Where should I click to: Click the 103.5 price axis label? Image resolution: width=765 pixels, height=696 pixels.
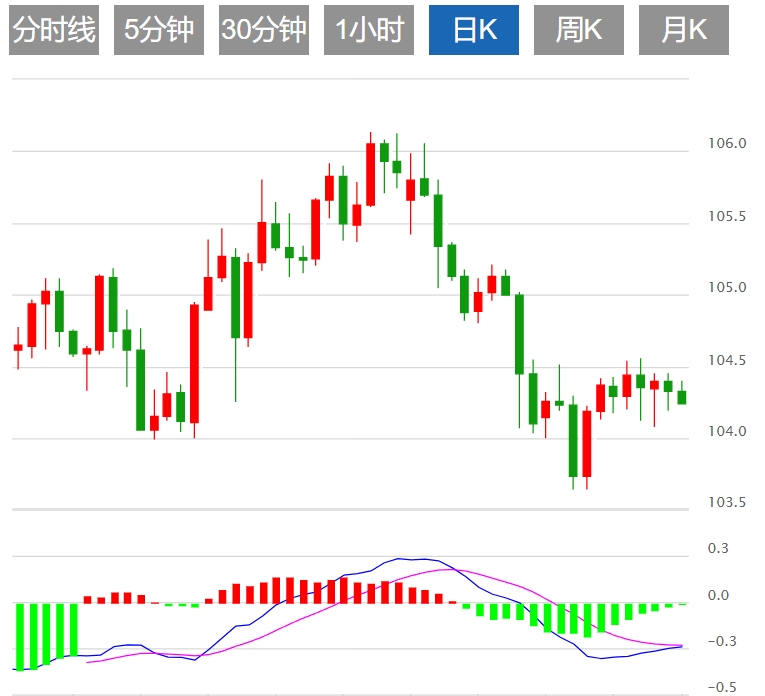[x=727, y=502]
